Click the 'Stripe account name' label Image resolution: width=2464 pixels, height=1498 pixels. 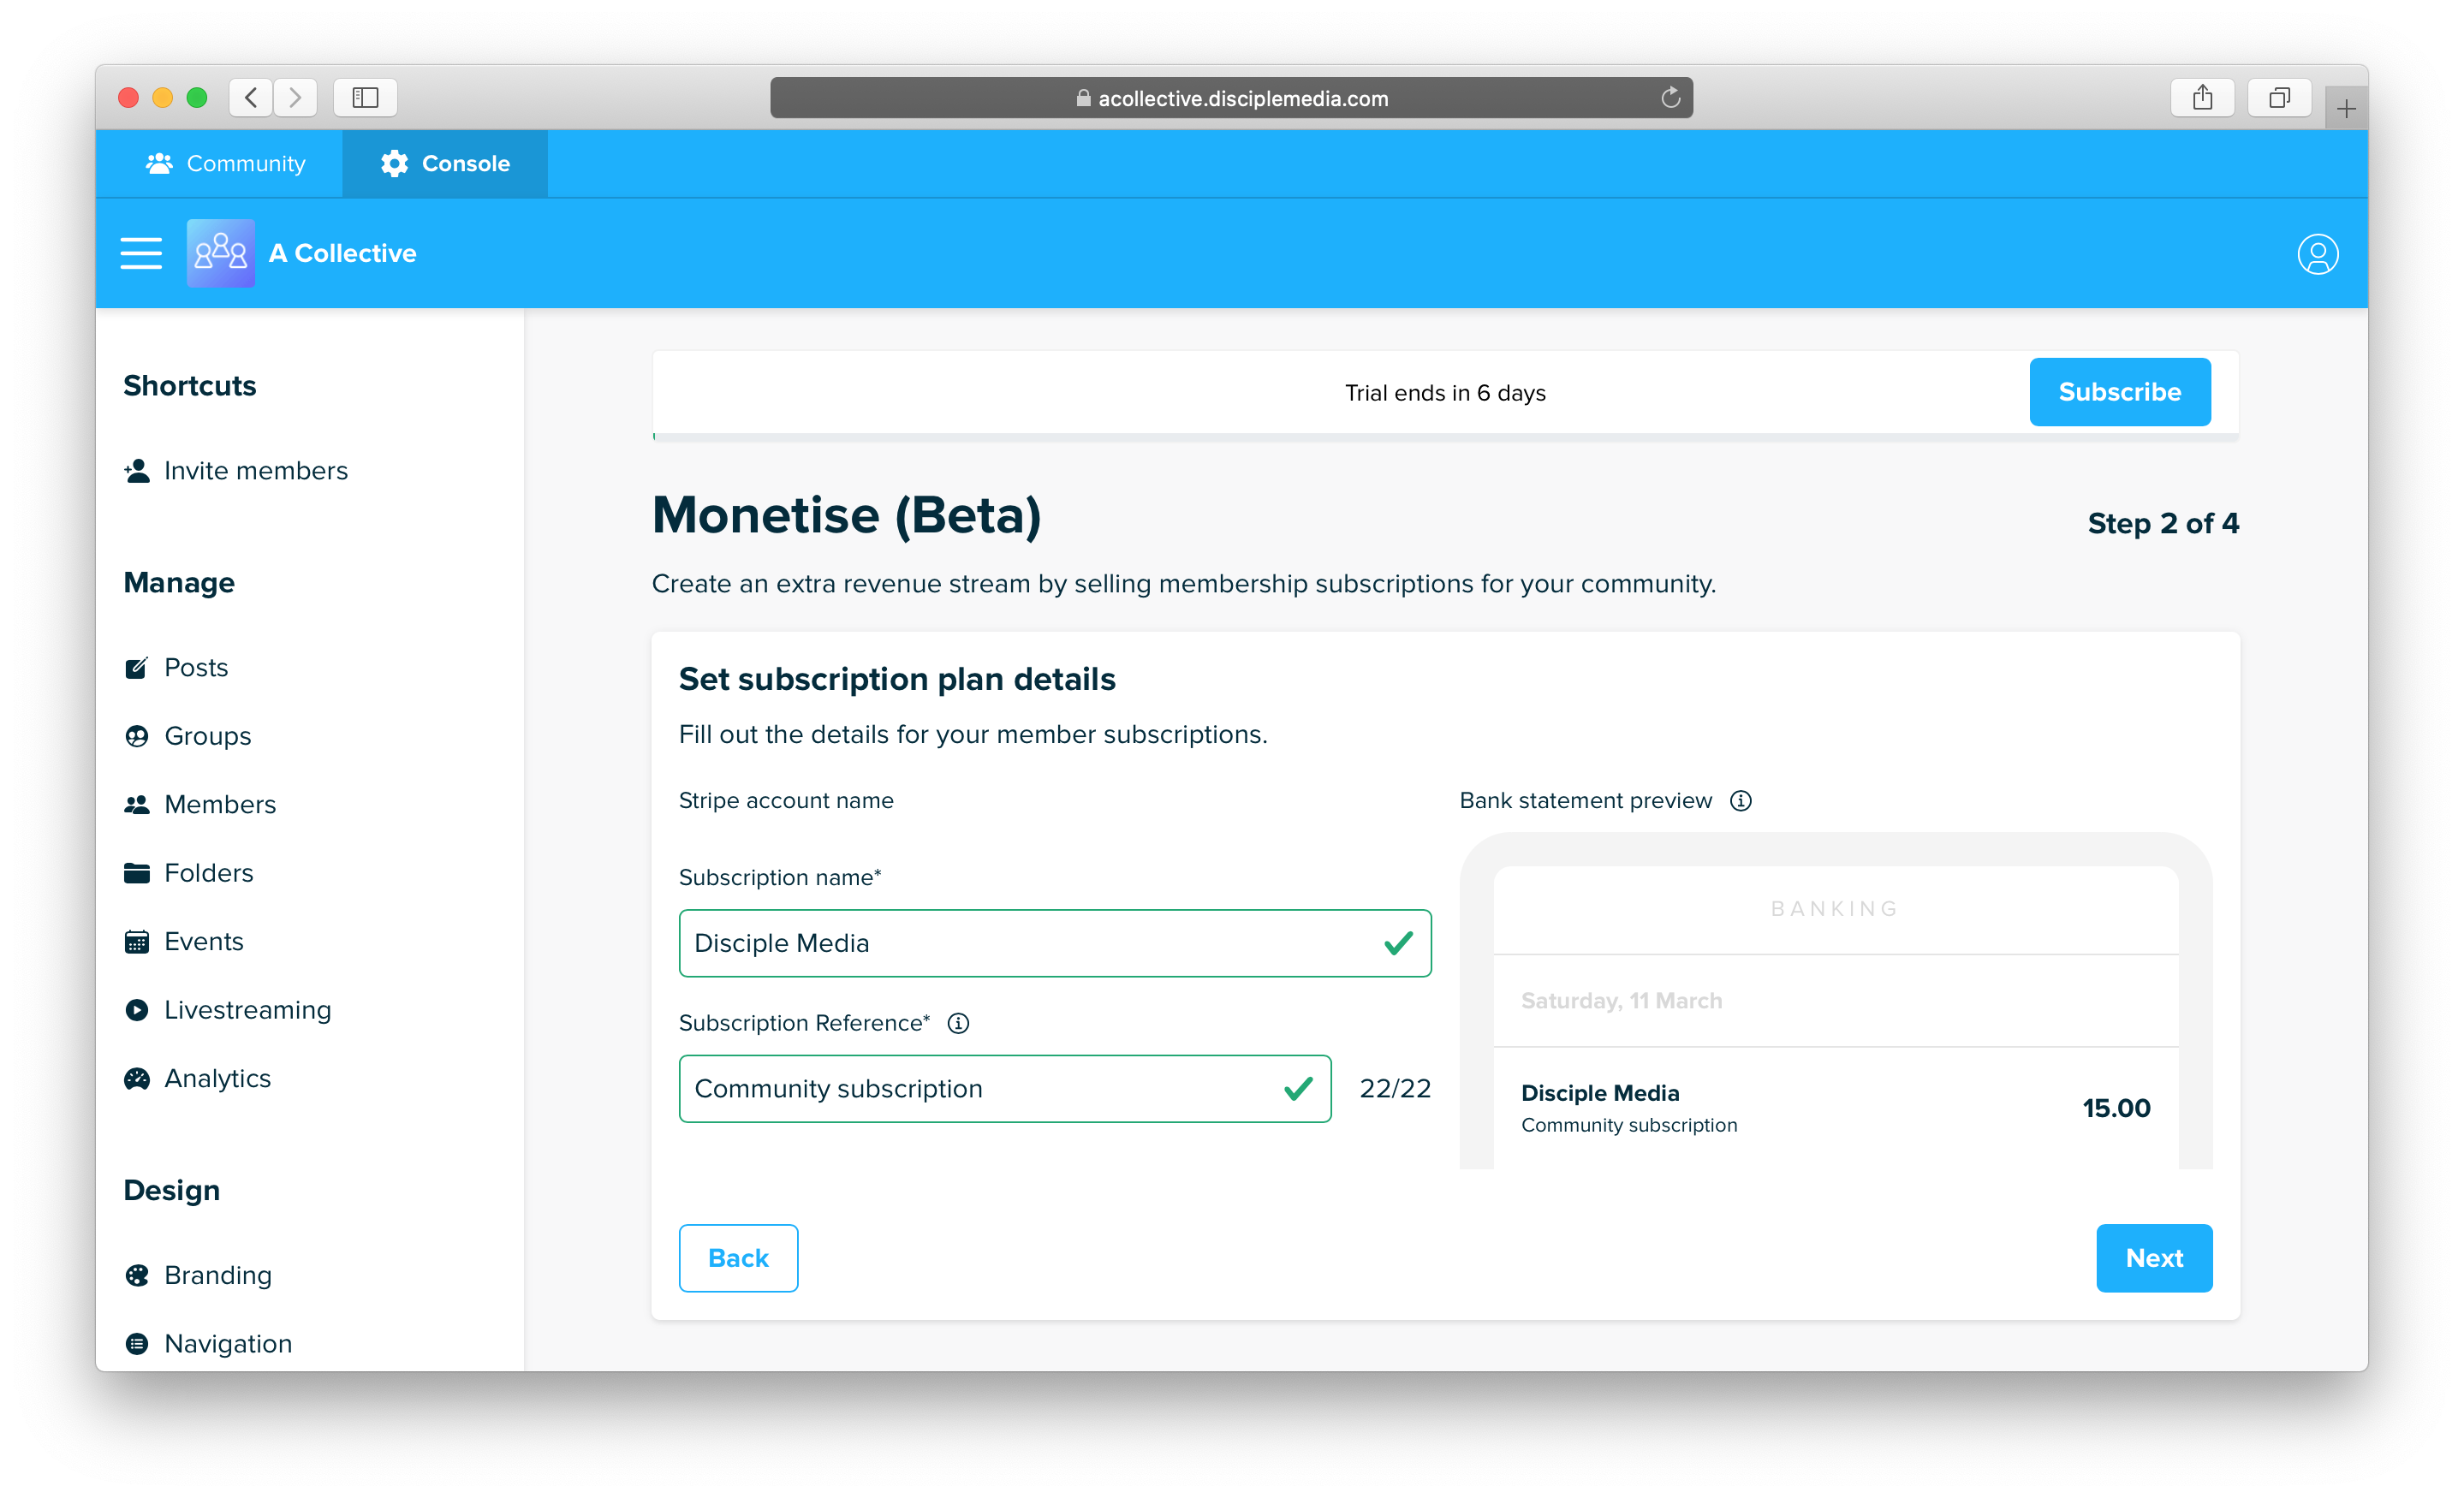point(786,801)
